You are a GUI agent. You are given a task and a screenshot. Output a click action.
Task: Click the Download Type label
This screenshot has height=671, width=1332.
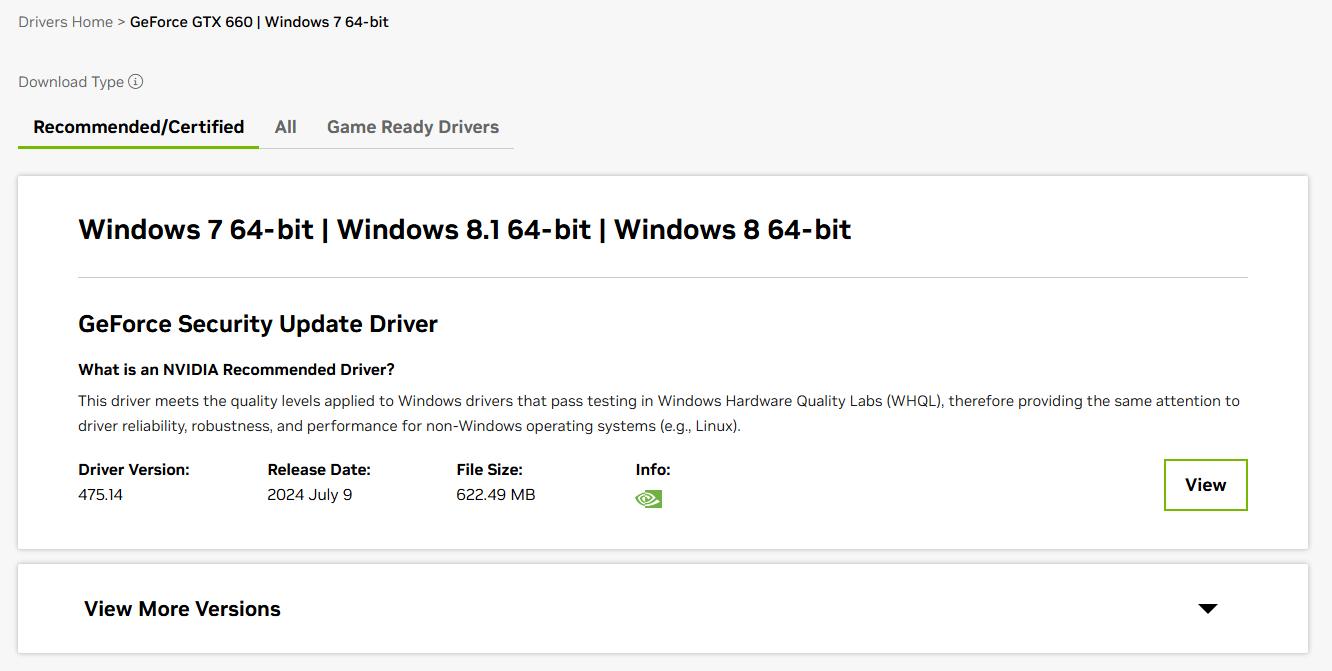click(71, 82)
